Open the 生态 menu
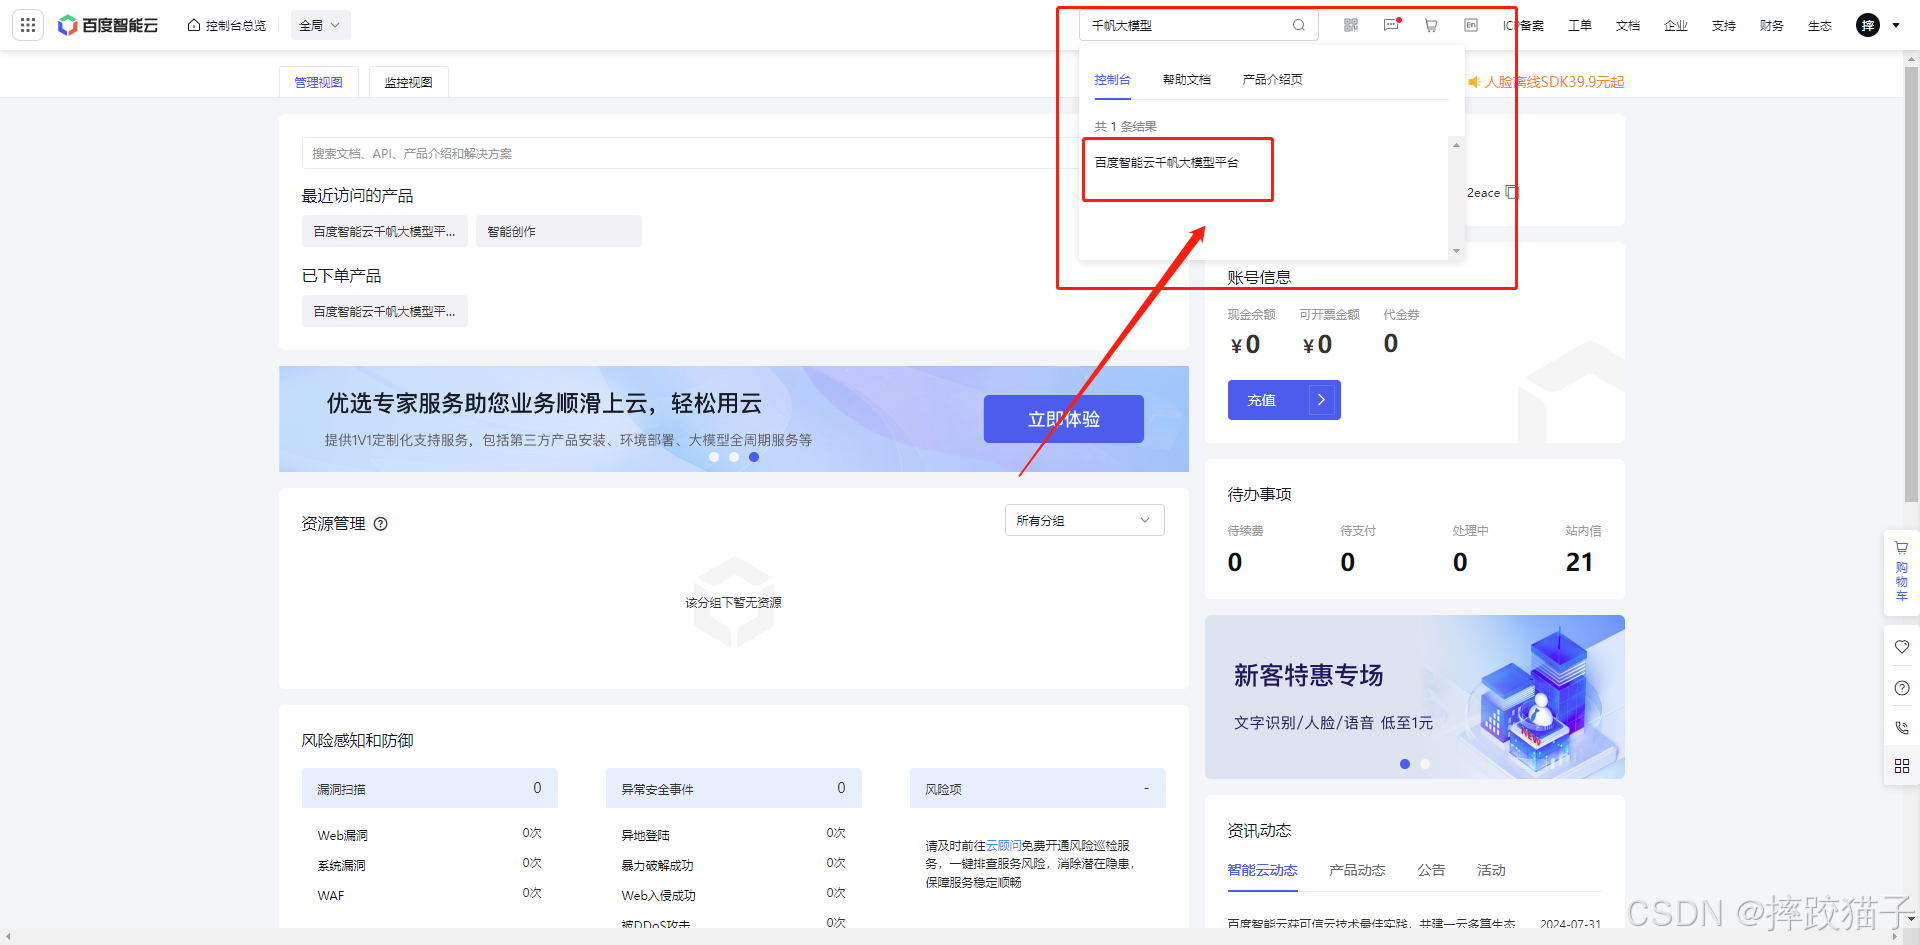 (1820, 25)
